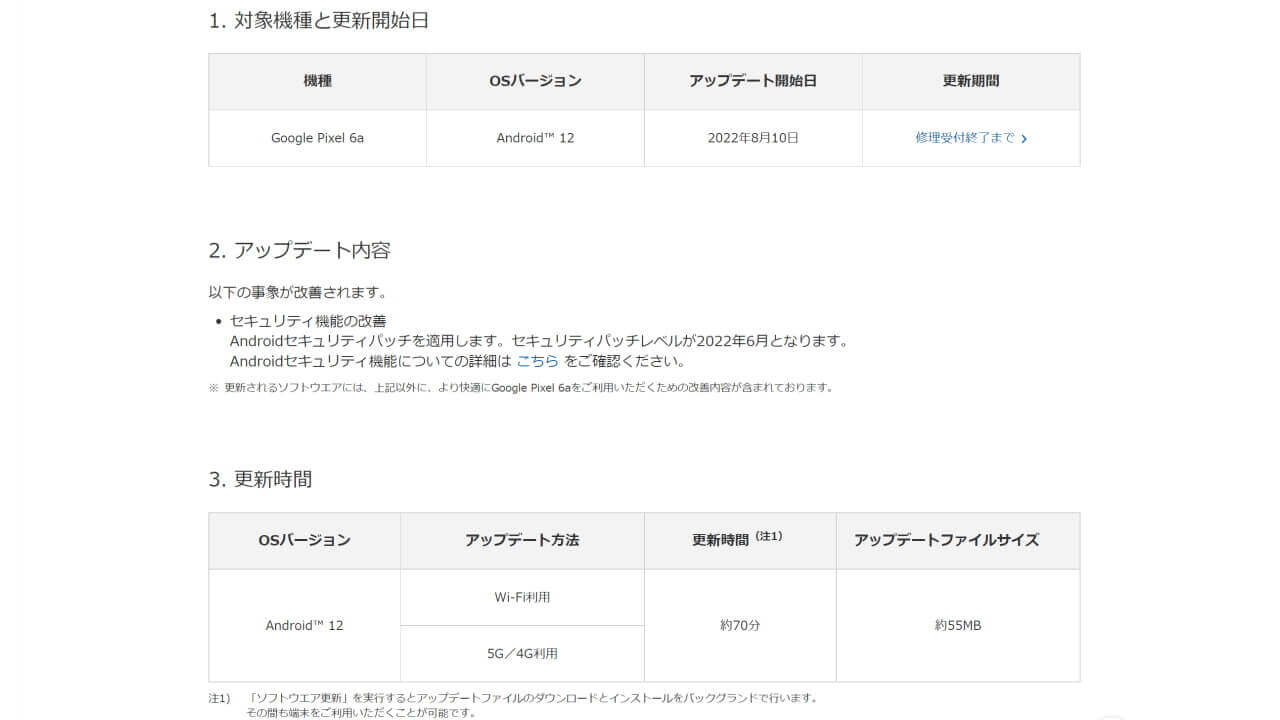The image size is (1280, 720).
Task: Click the chevron arrow beside 修理受付終了まで
Action: pos(1024,139)
